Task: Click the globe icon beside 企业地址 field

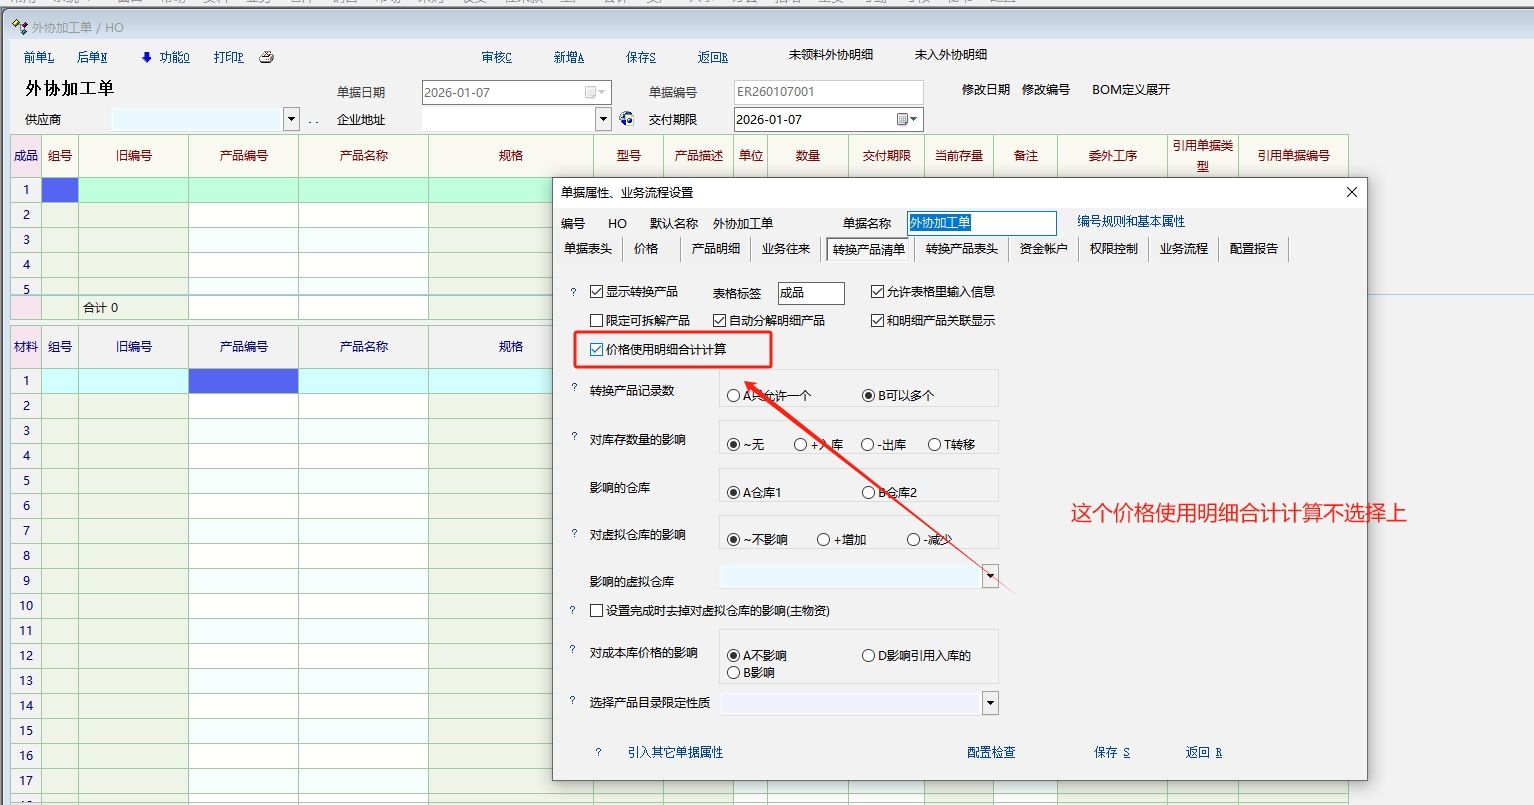Action: click(627, 119)
